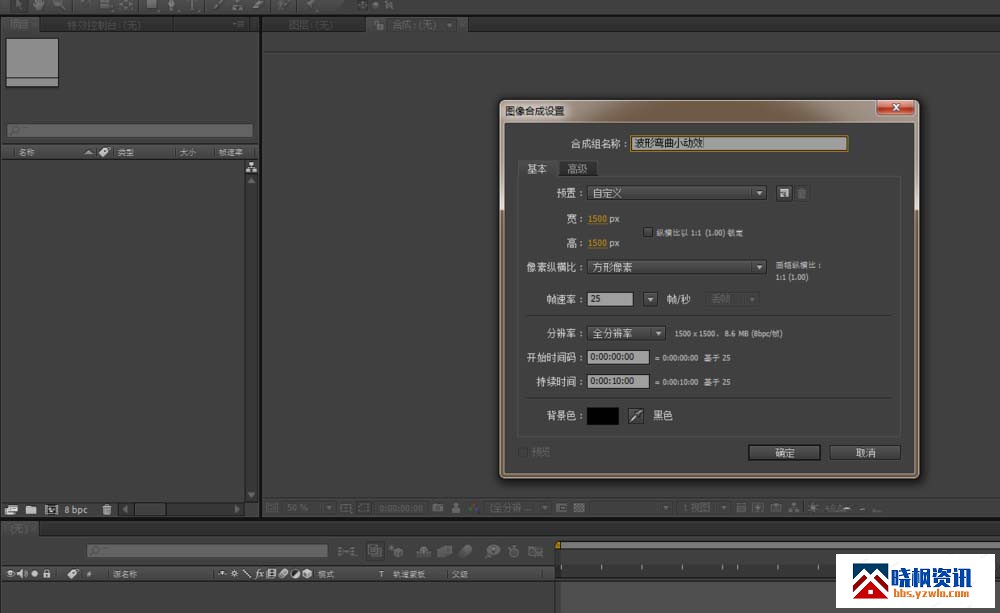Viewport: 1000px width, 613px height.
Task: Open the 像素纵横比 dropdown showing 方形像素
Action: point(676,267)
